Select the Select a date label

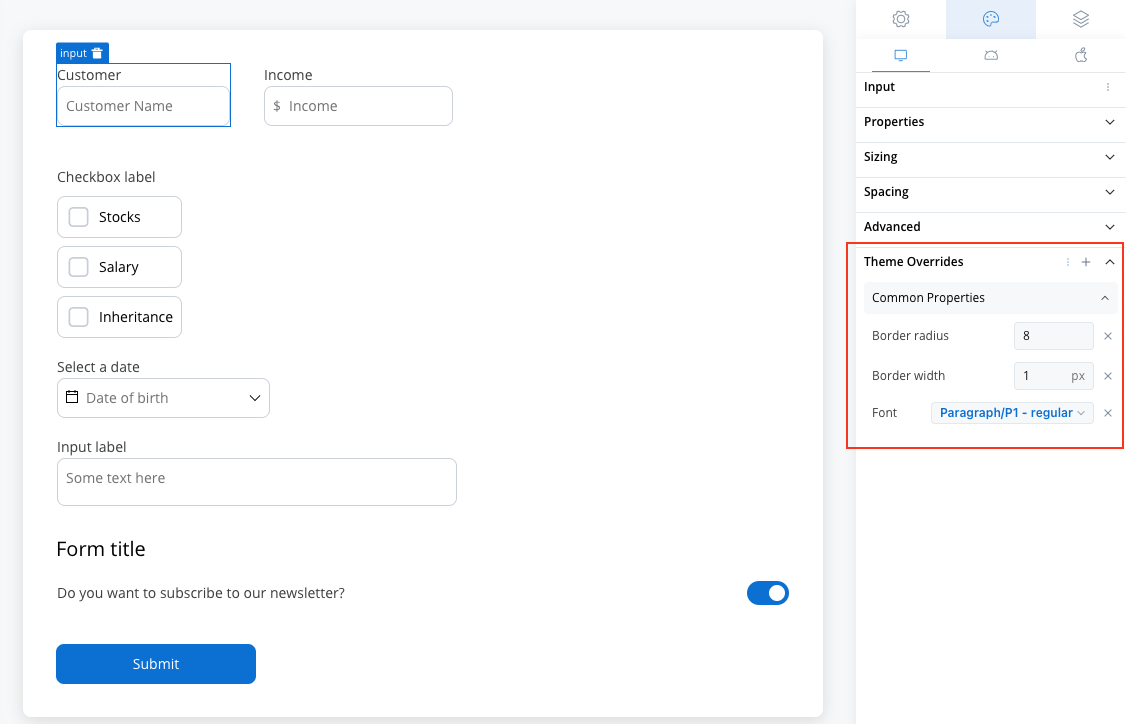pyautogui.click(x=98, y=367)
